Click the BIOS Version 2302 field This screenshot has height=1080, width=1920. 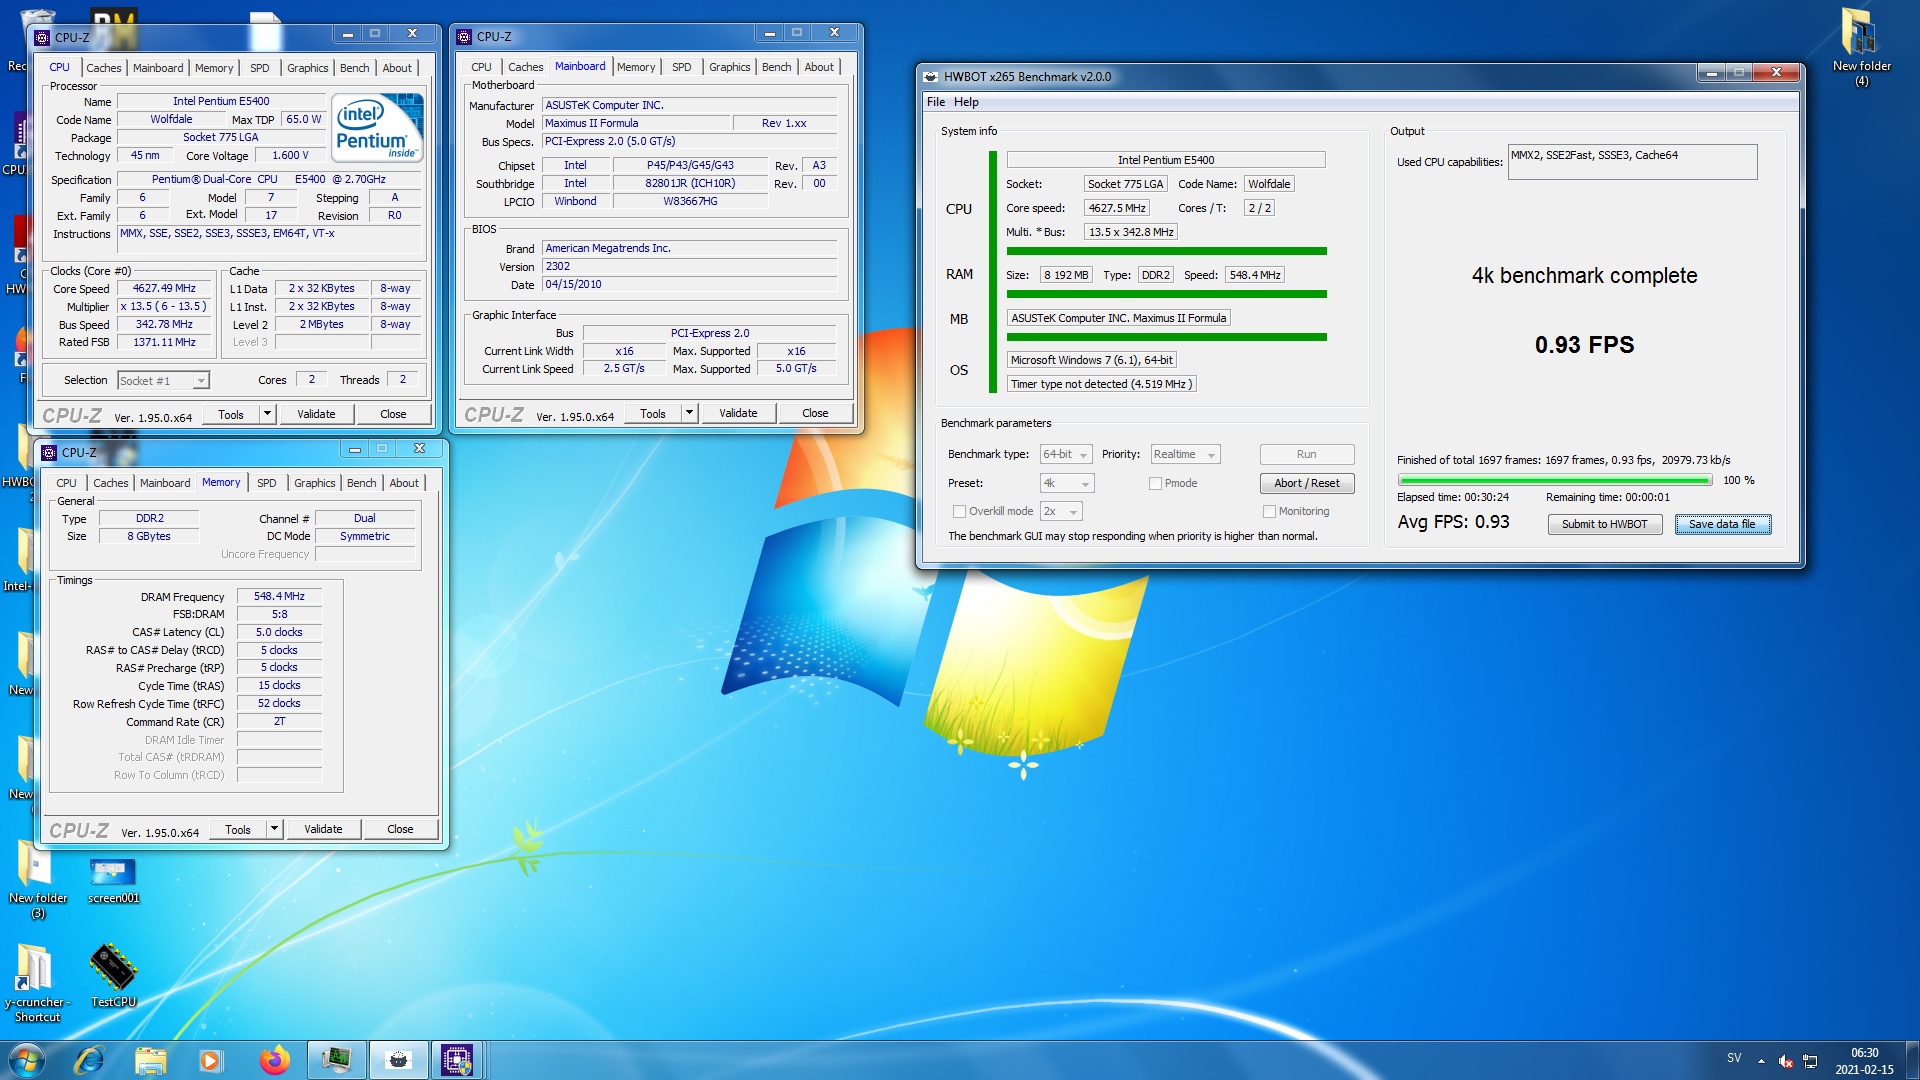click(x=690, y=266)
